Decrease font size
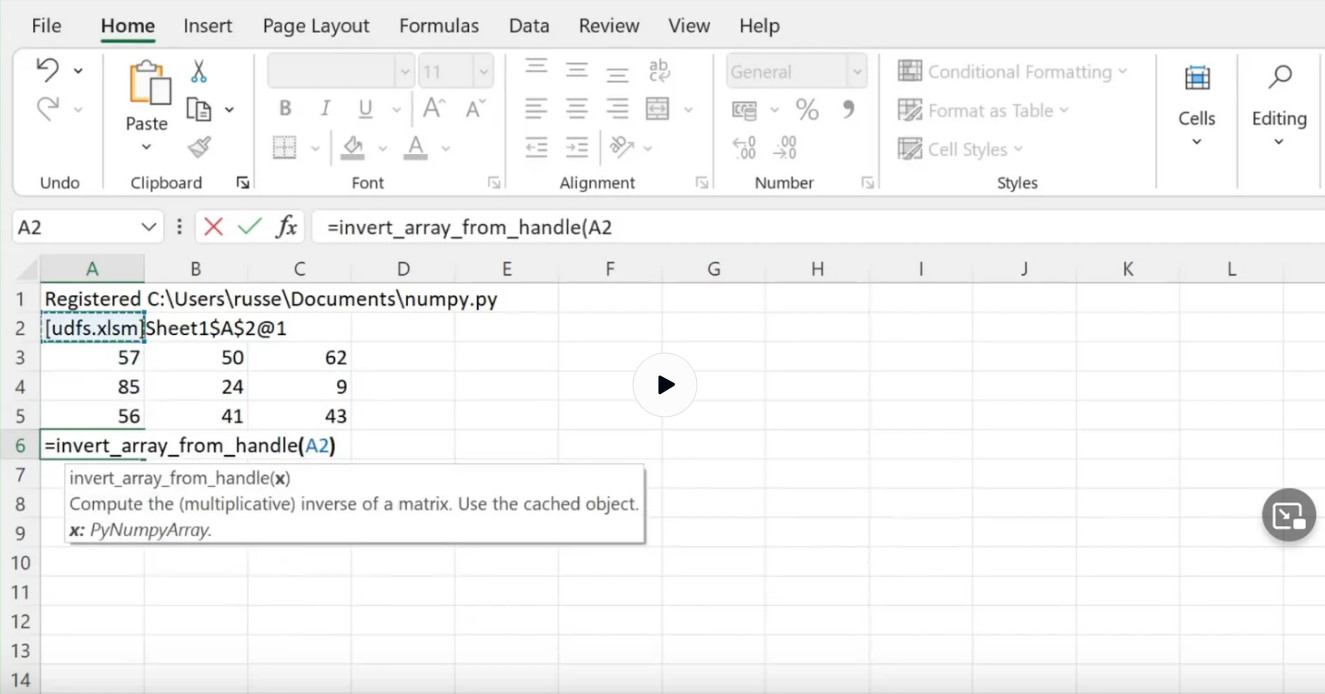This screenshot has height=694, width=1325. tap(476, 108)
